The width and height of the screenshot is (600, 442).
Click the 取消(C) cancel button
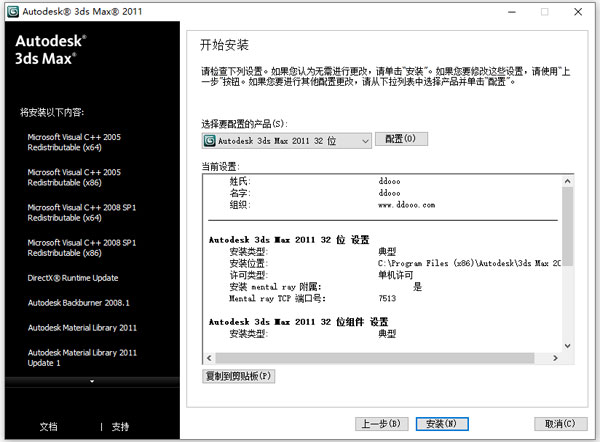[x=561, y=424]
